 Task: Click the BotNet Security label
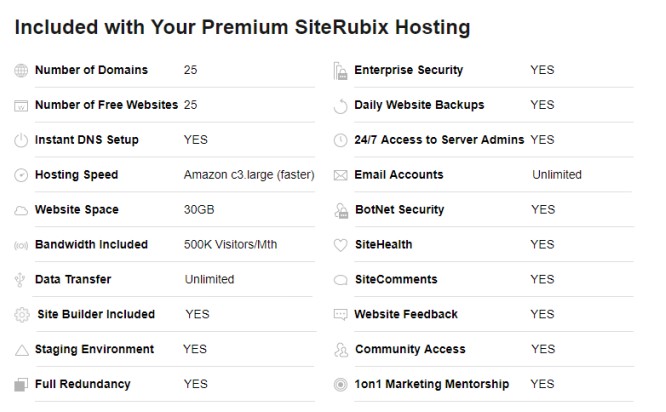click(399, 209)
